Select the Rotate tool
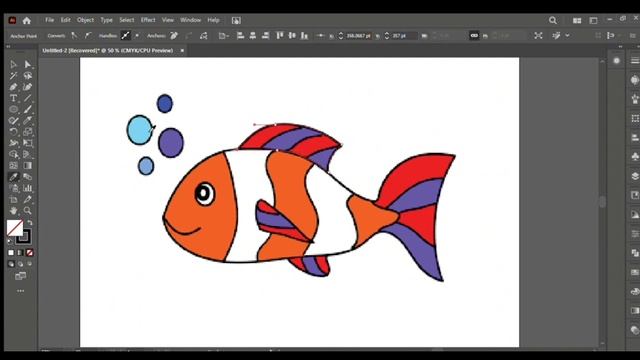640x360 pixels. tap(13, 132)
